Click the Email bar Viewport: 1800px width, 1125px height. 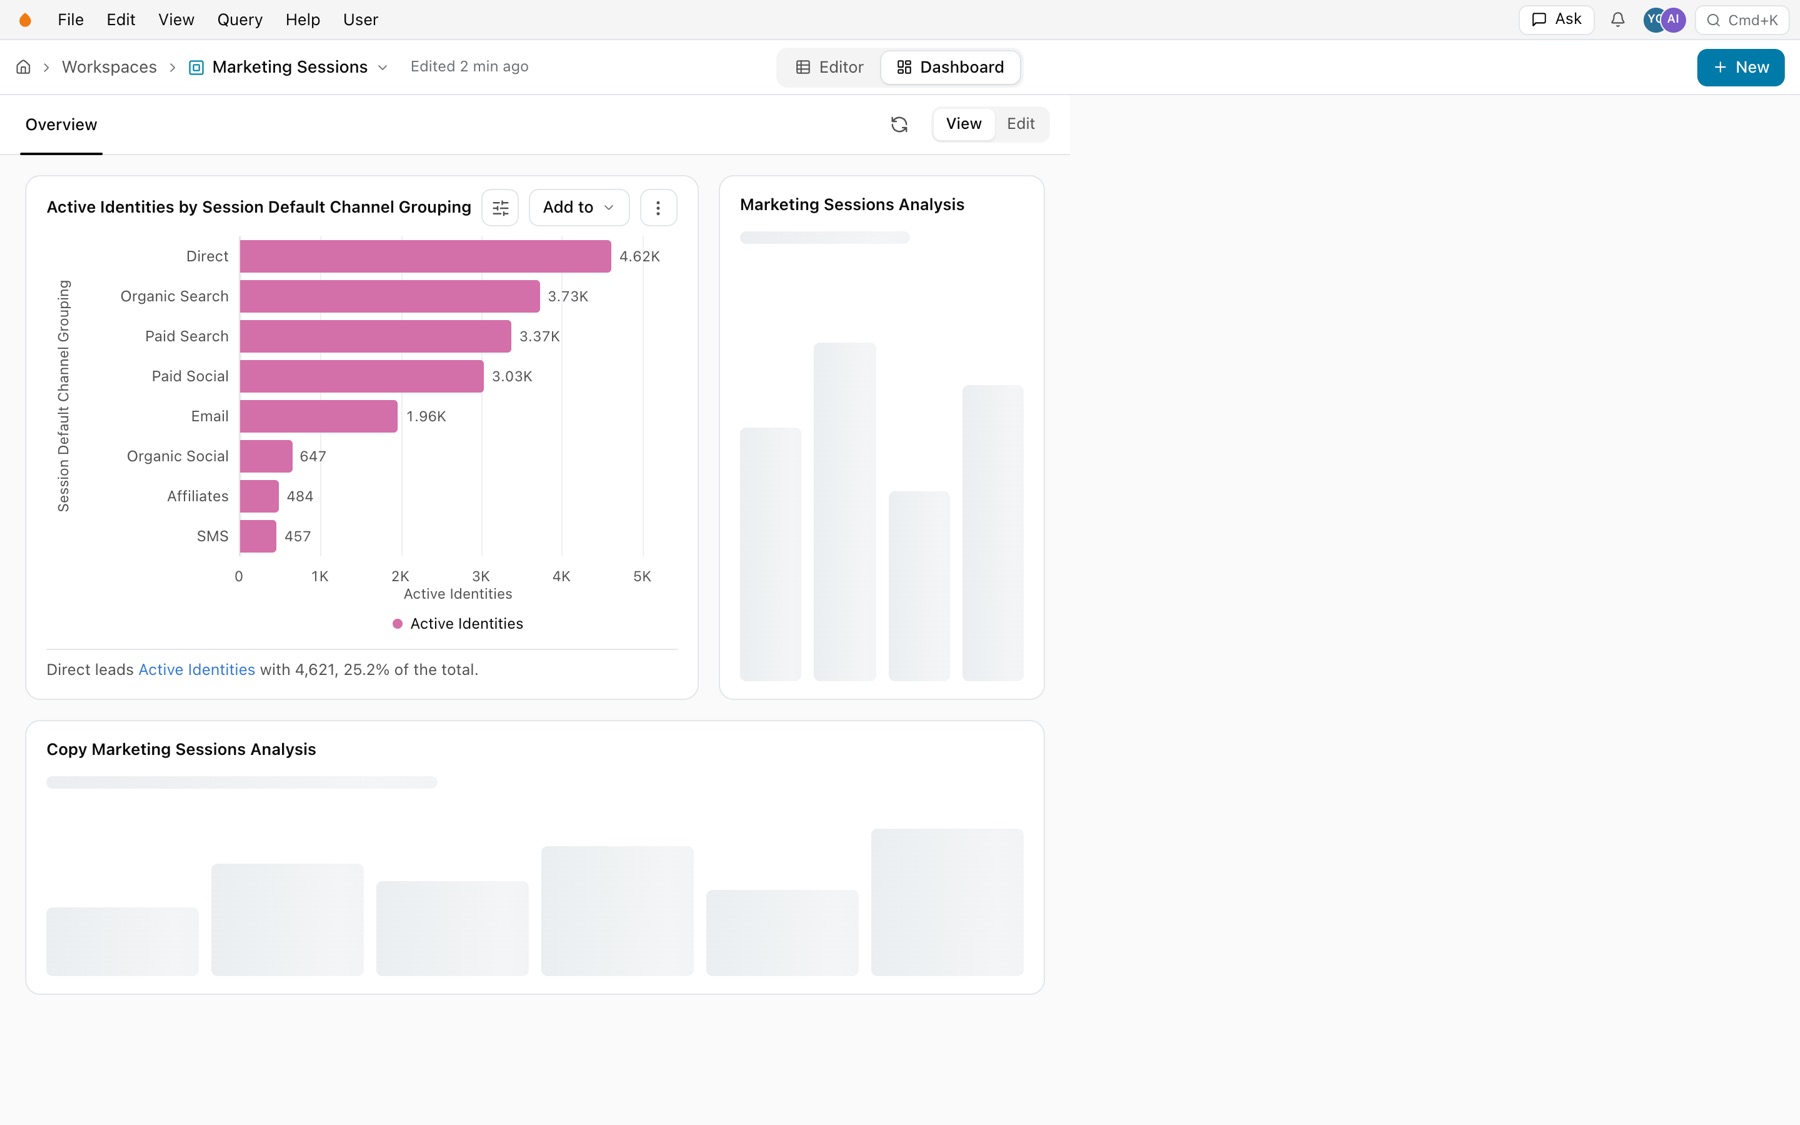pyautogui.click(x=319, y=417)
